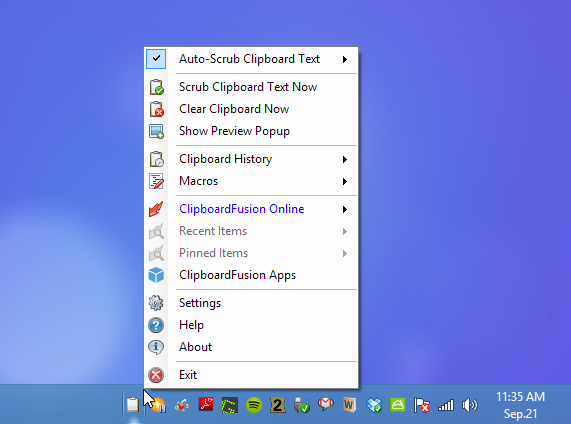Toggle the Auto-Scrub Clipboard Text checkmark
This screenshot has width=571, height=424.
(156, 59)
